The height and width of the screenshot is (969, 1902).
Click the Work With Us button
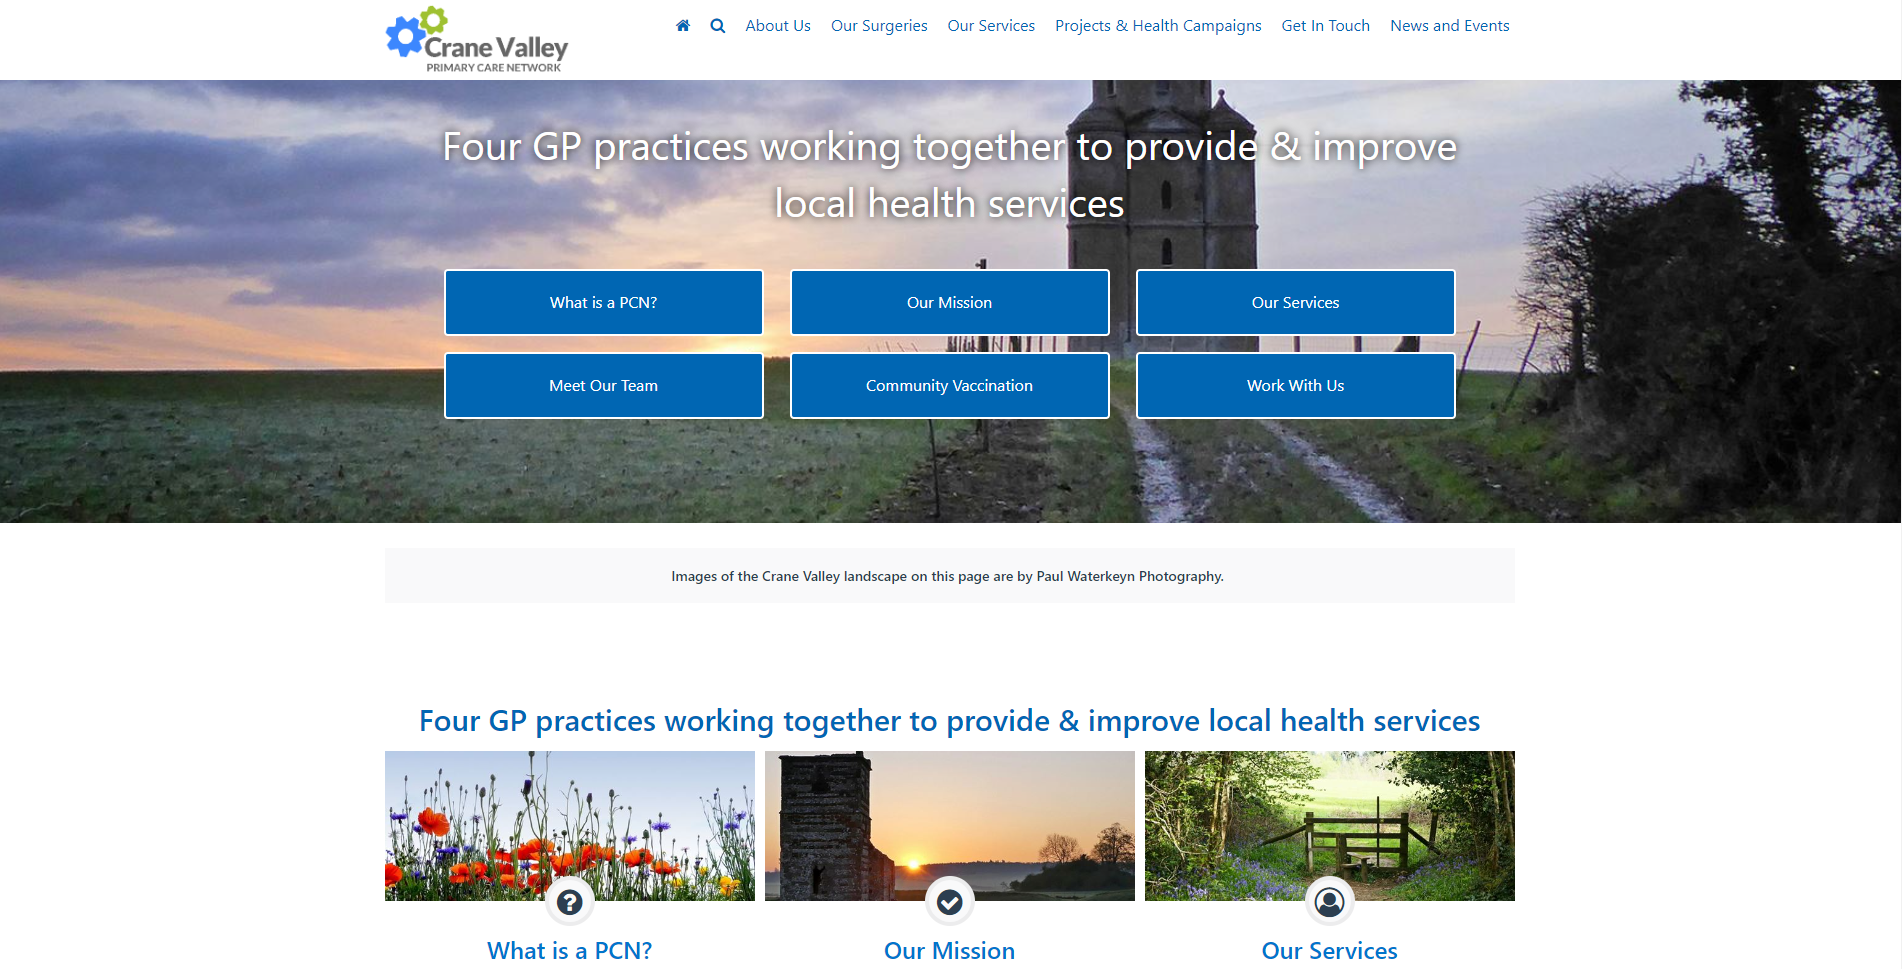[x=1295, y=386]
